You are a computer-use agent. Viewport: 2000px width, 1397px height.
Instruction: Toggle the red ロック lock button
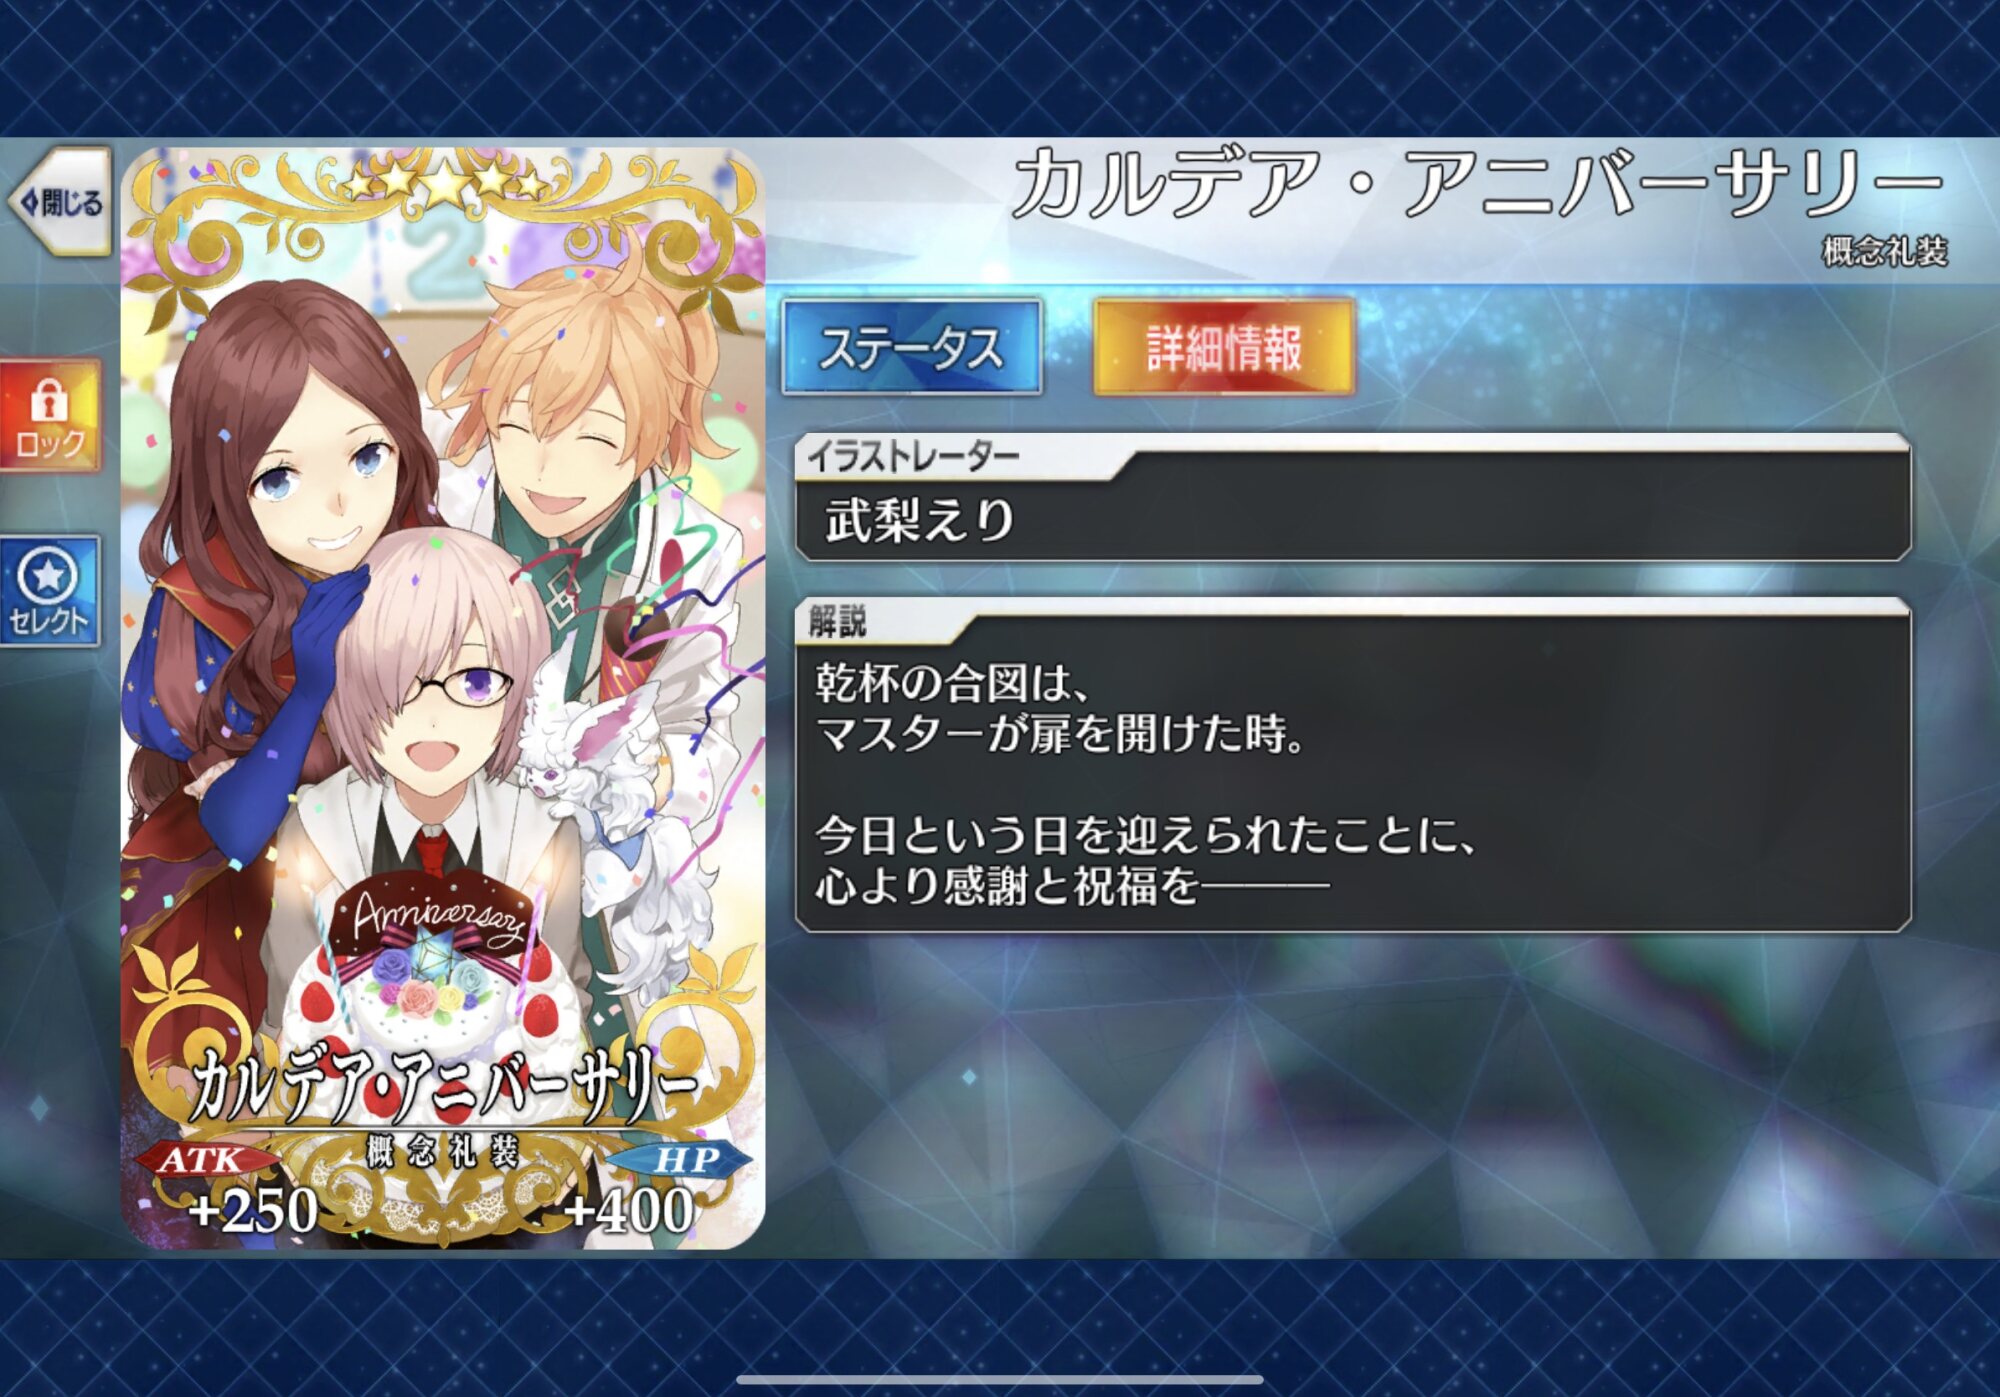point(50,416)
